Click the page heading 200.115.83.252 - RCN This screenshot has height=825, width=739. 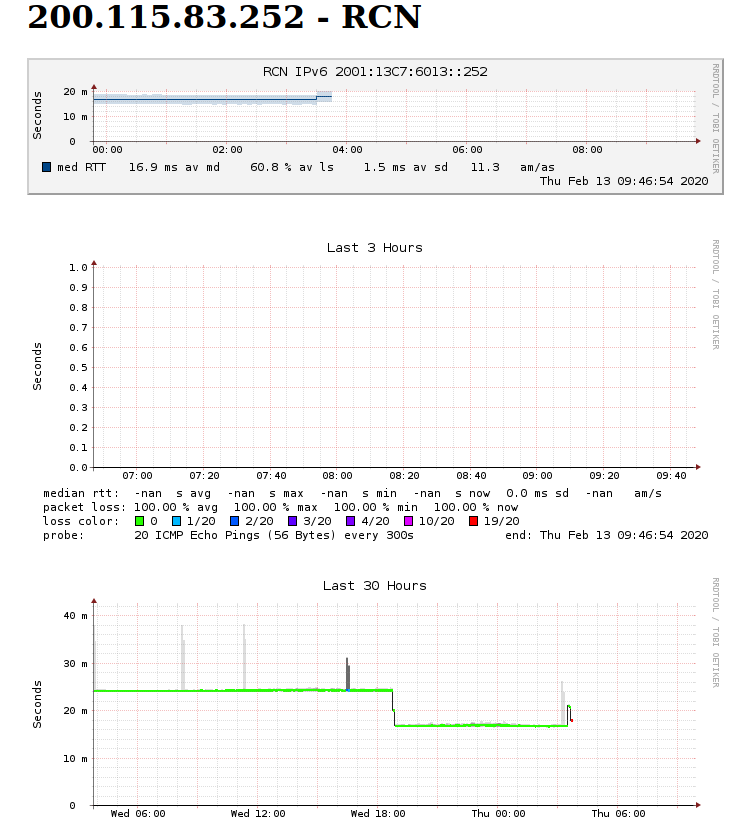(224, 18)
